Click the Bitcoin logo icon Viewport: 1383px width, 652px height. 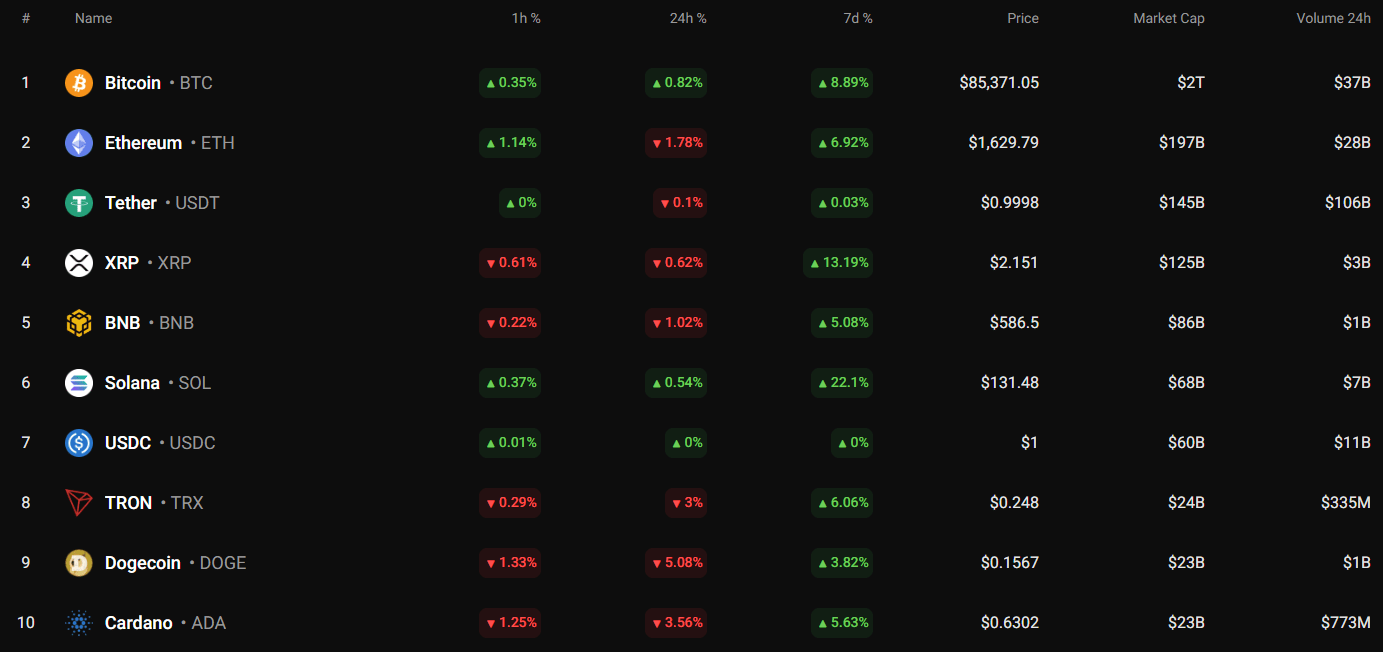pyautogui.click(x=79, y=83)
